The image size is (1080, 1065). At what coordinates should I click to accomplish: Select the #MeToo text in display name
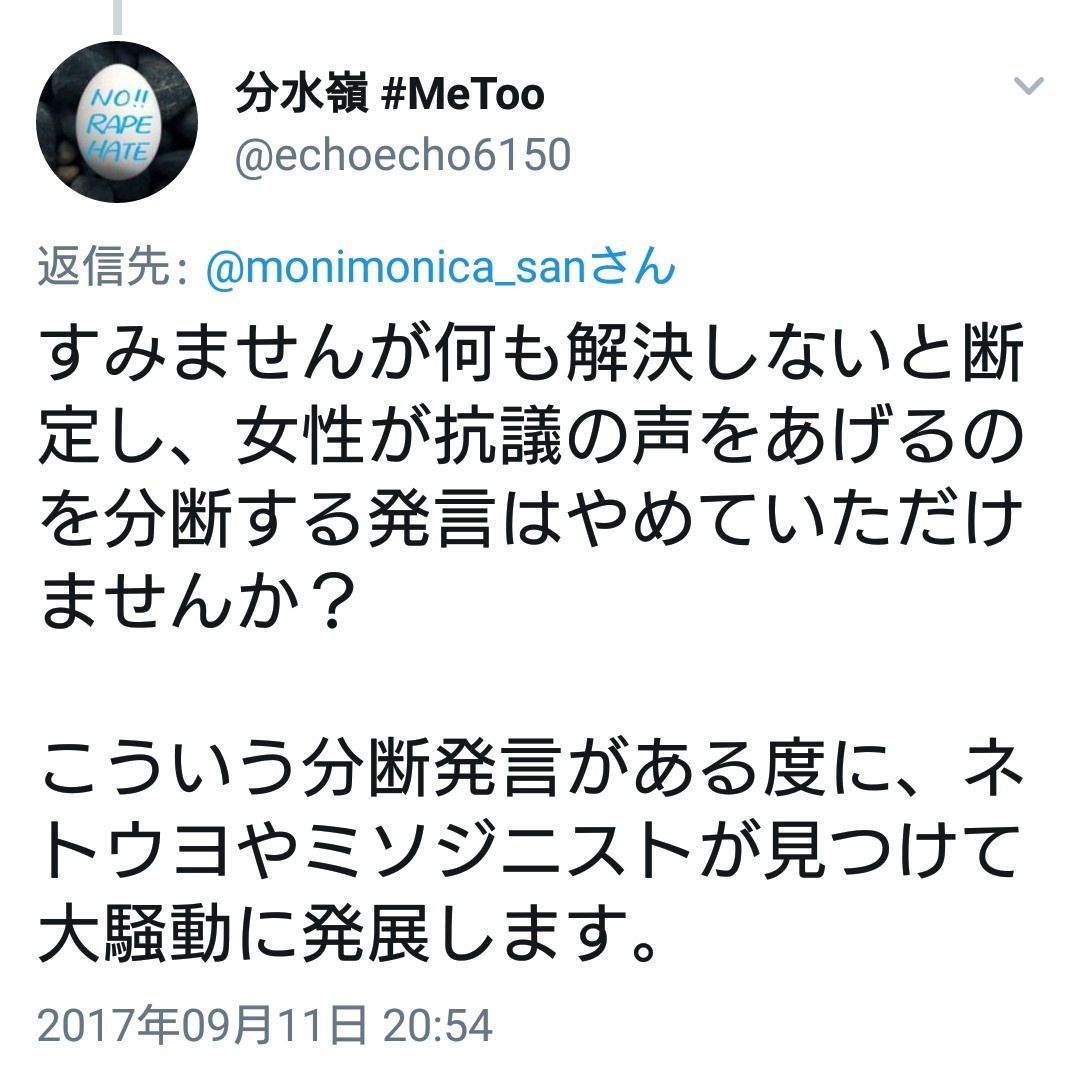click(x=463, y=94)
